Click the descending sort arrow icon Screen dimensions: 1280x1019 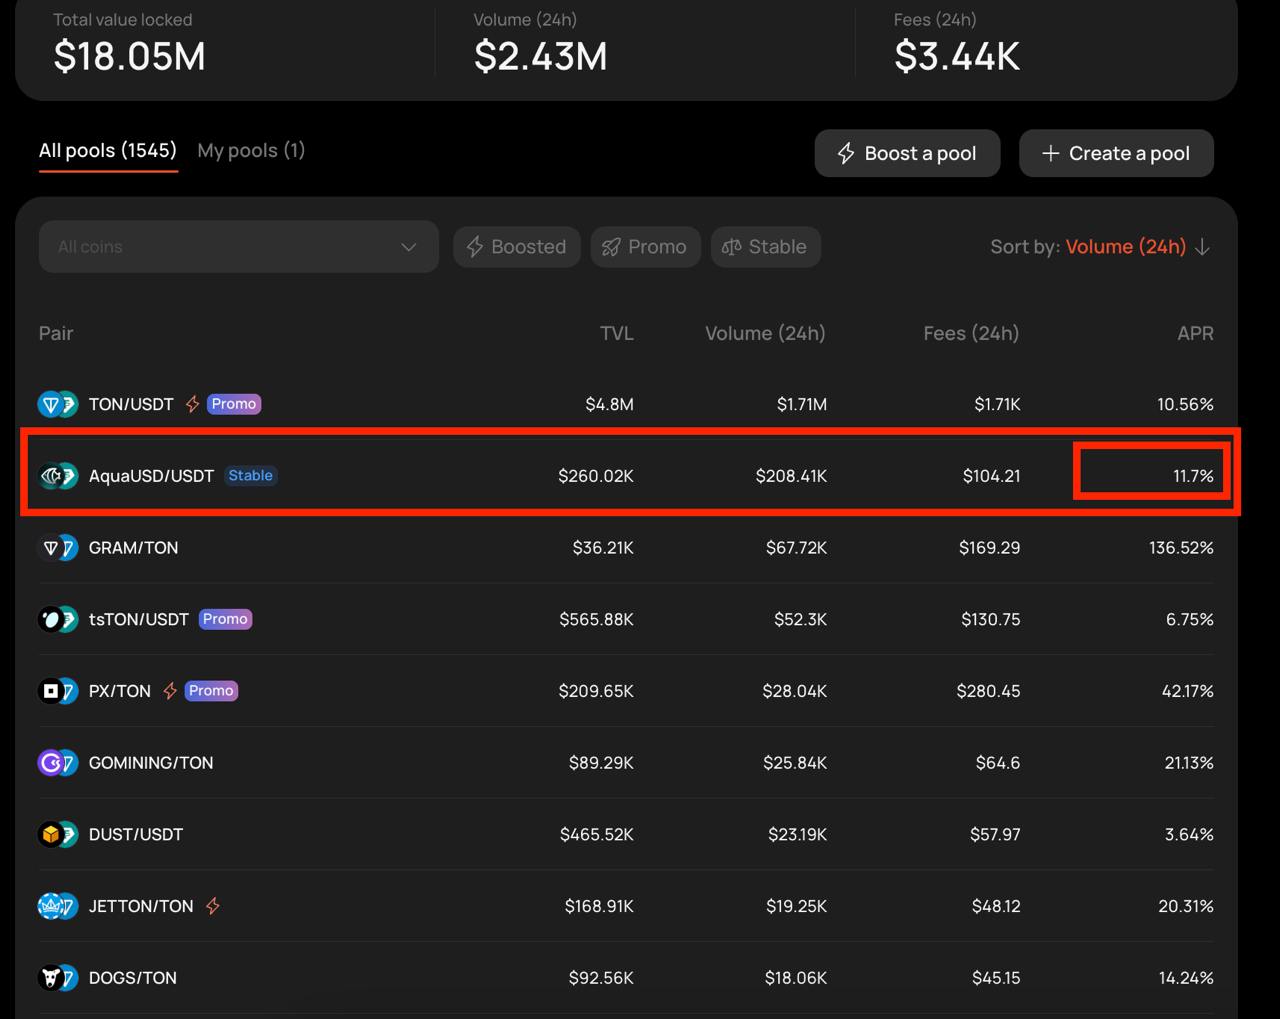click(1202, 247)
